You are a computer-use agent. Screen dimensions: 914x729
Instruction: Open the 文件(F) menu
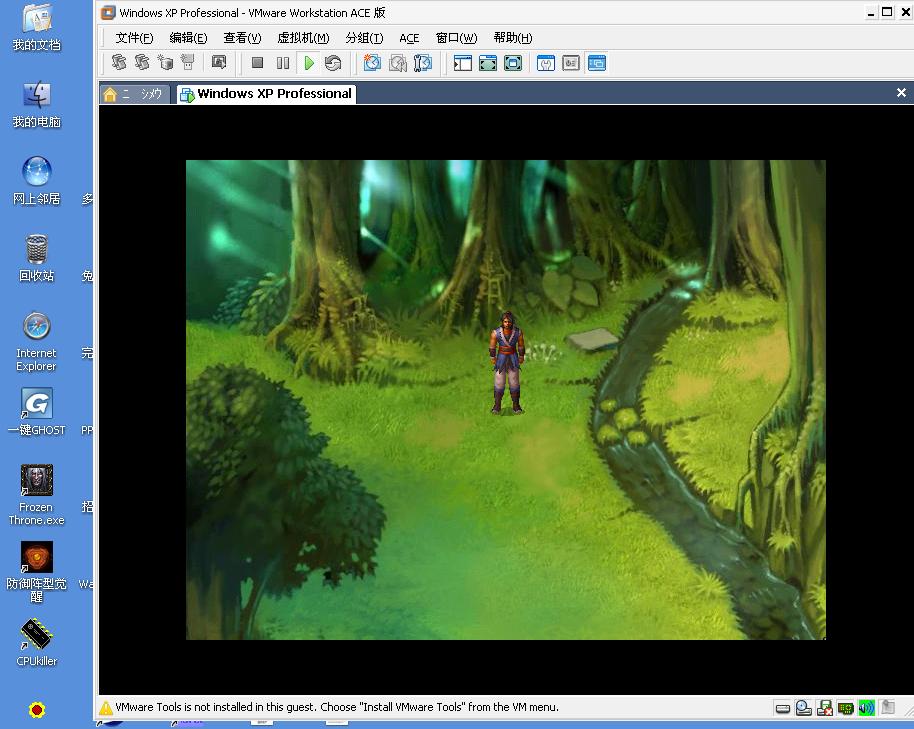(134, 38)
